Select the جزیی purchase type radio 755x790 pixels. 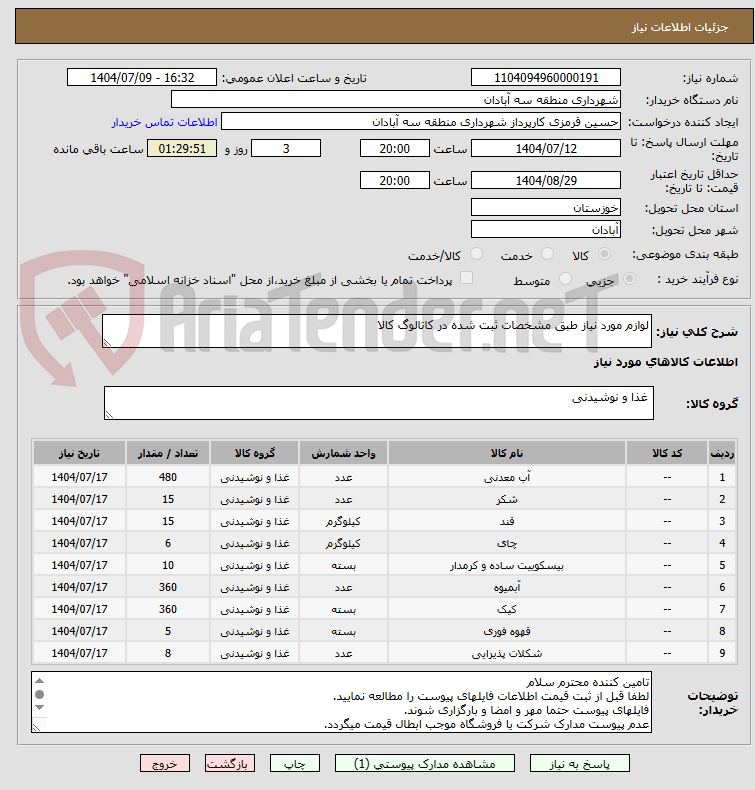point(629,279)
